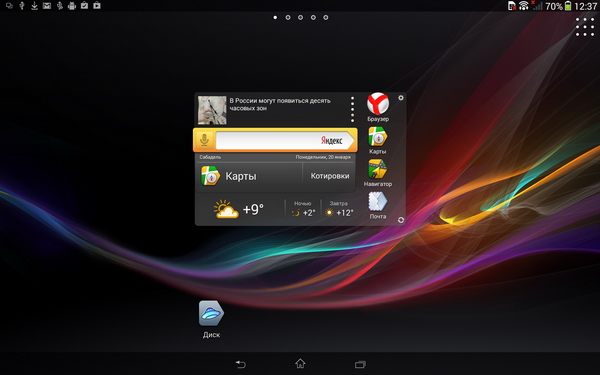The image size is (600, 375).
Task: Open the apps drawer grid icon
Action: pyautogui.click(x=585, y=27)
